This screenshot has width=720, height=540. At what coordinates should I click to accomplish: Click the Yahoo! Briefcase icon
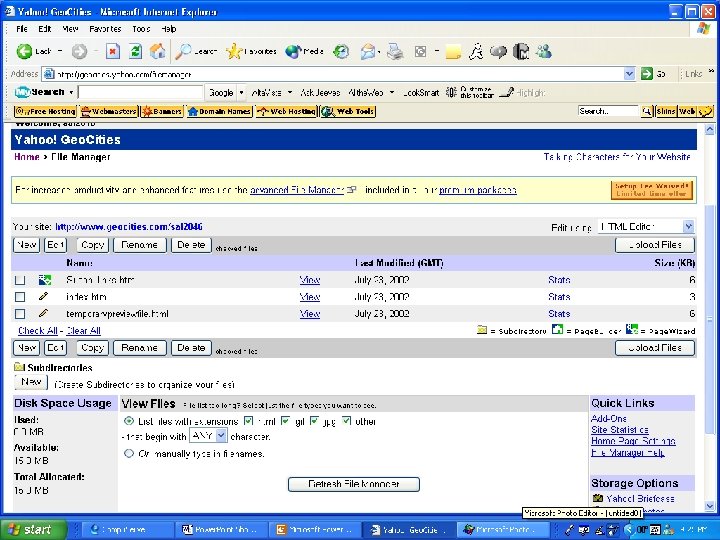[x=597, y=498]
